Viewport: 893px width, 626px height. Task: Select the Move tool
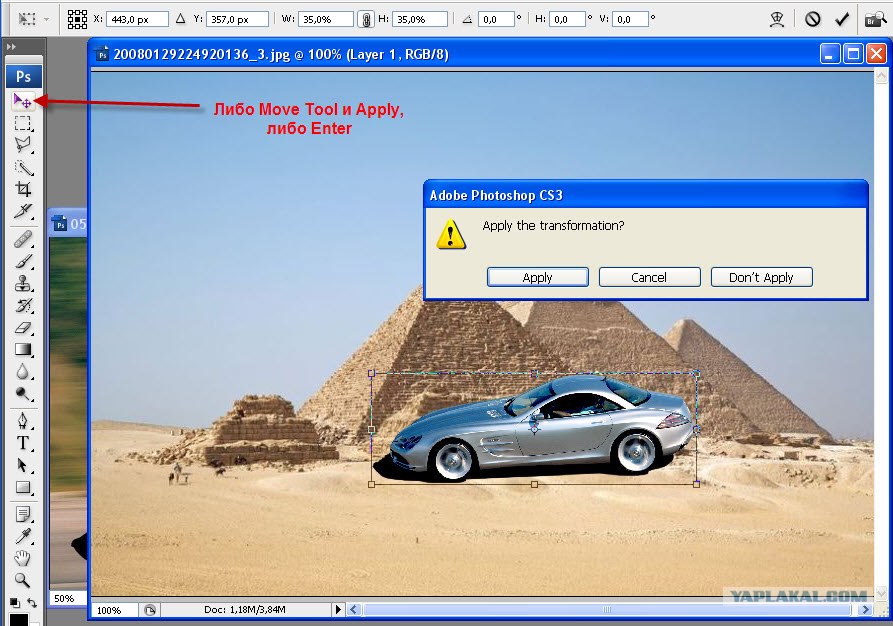click(23, 101)
